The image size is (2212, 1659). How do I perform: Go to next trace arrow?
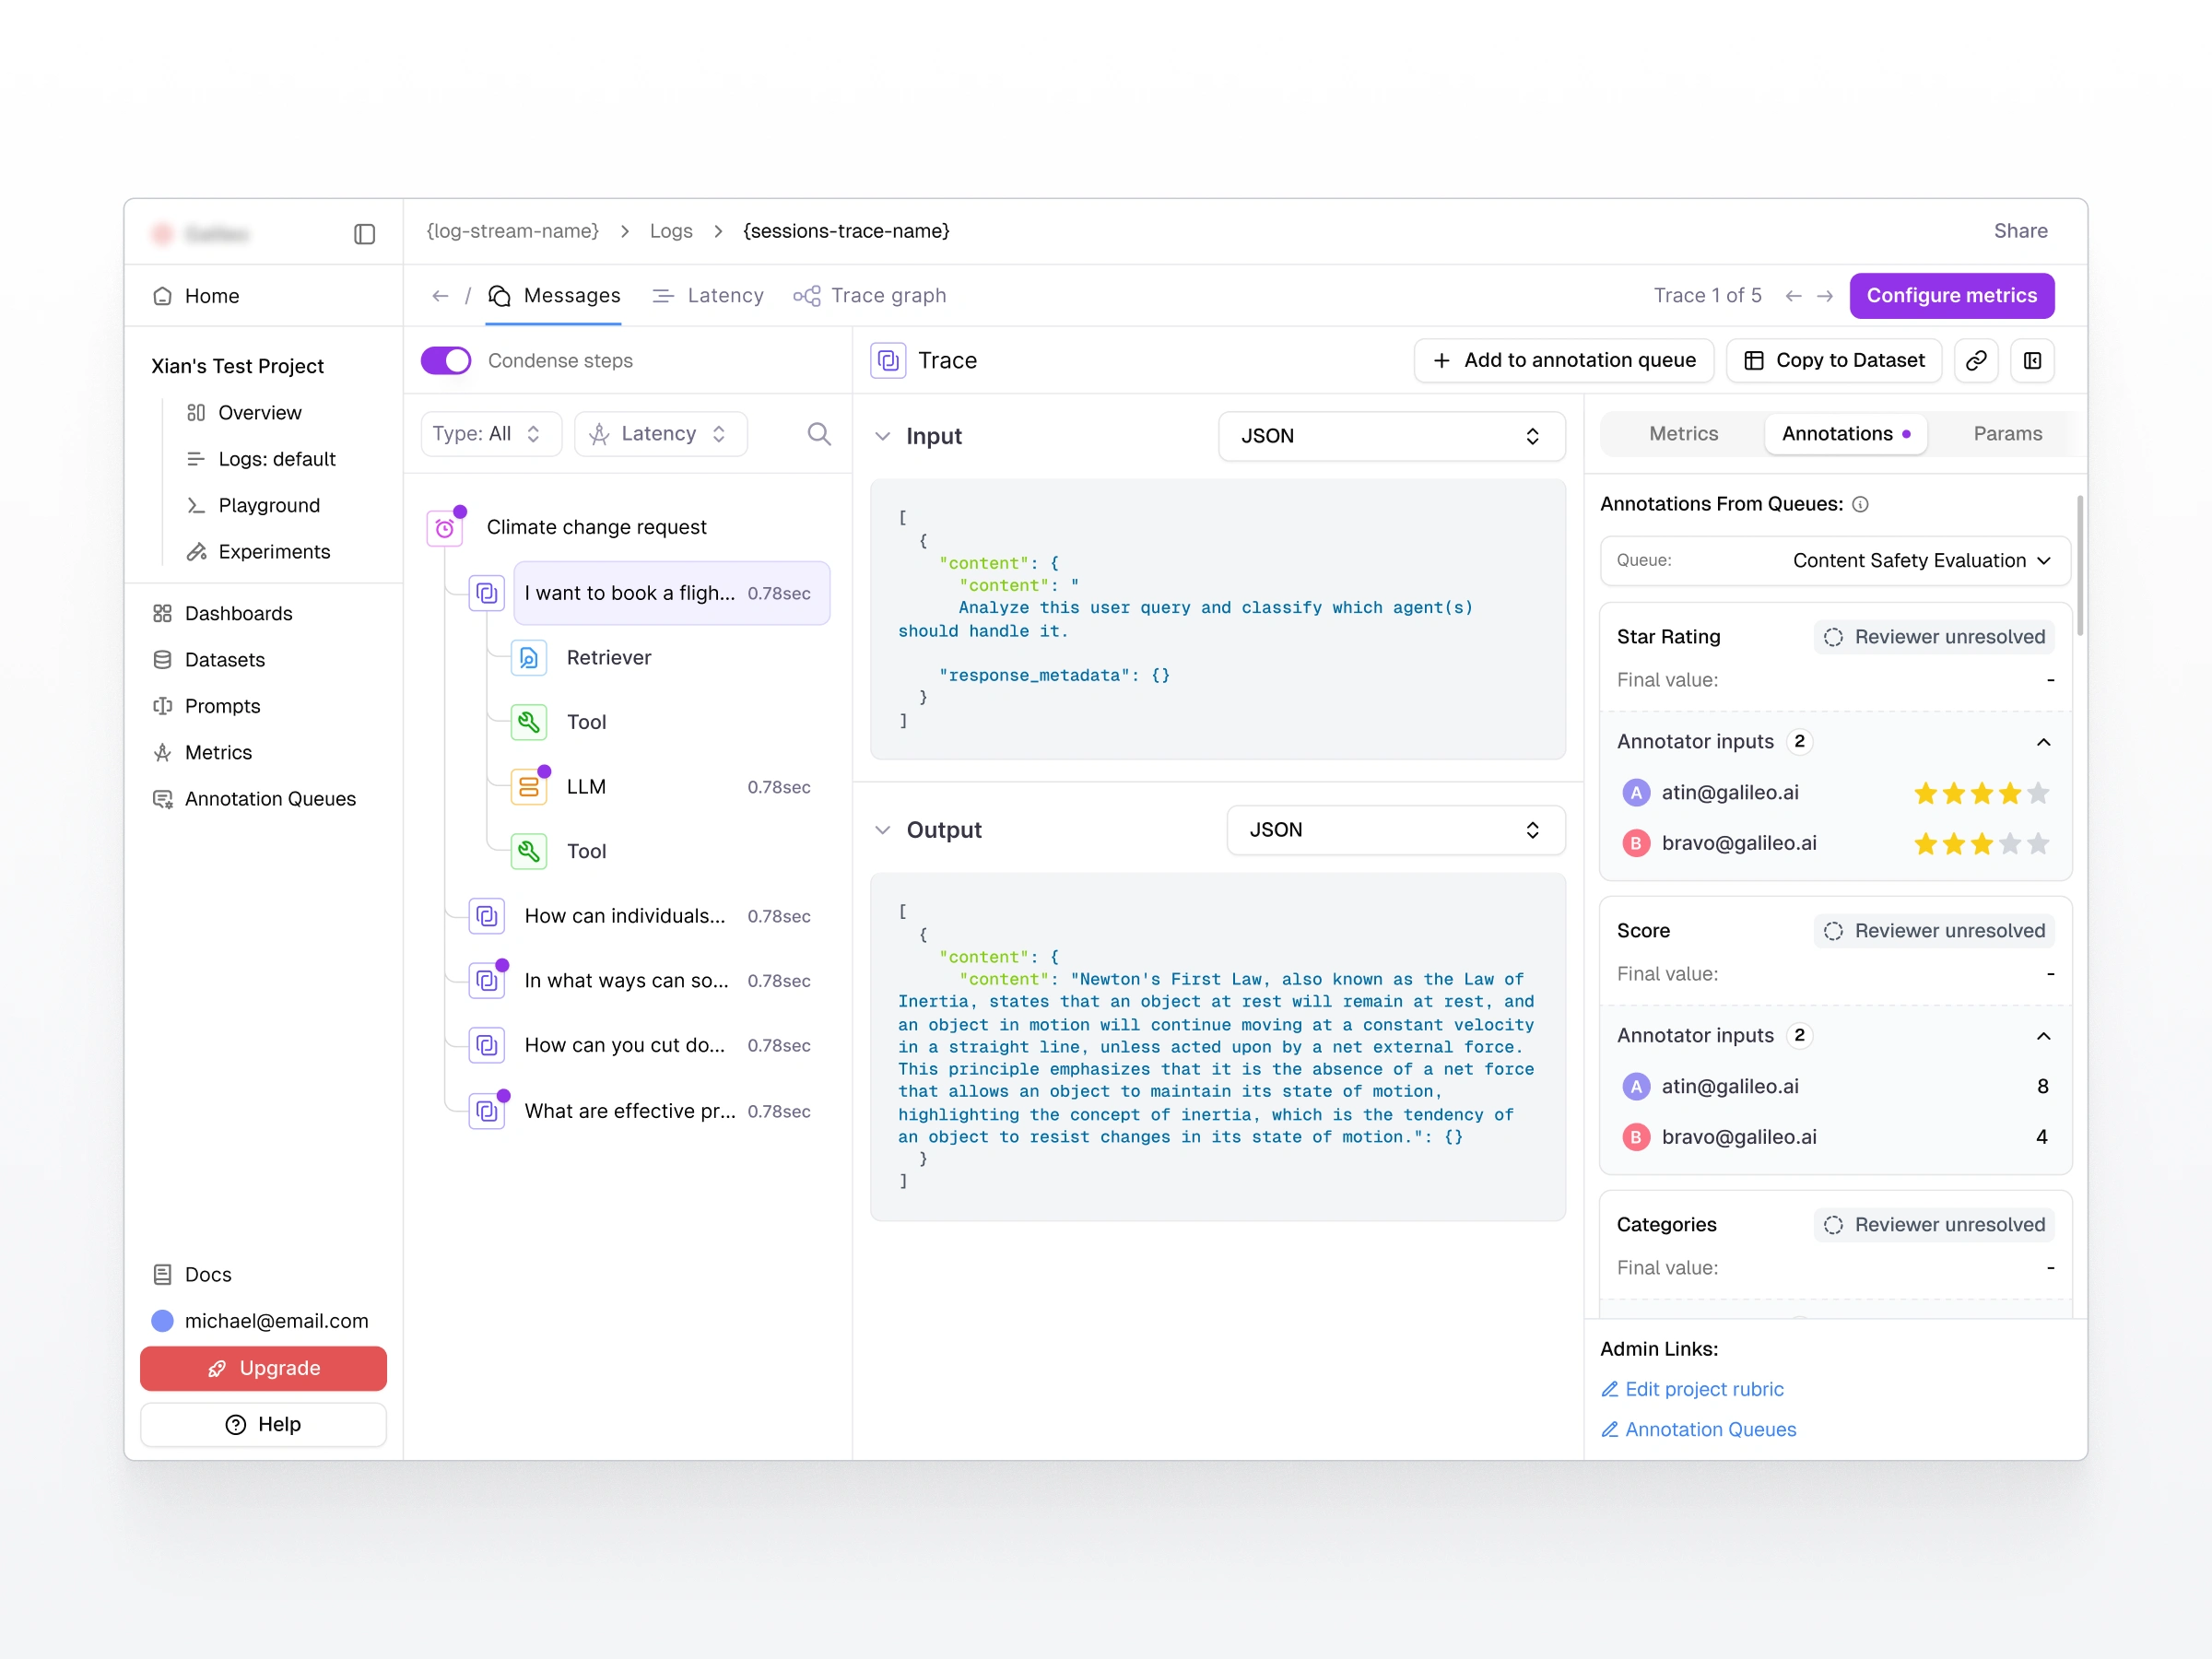(1825, 296)
